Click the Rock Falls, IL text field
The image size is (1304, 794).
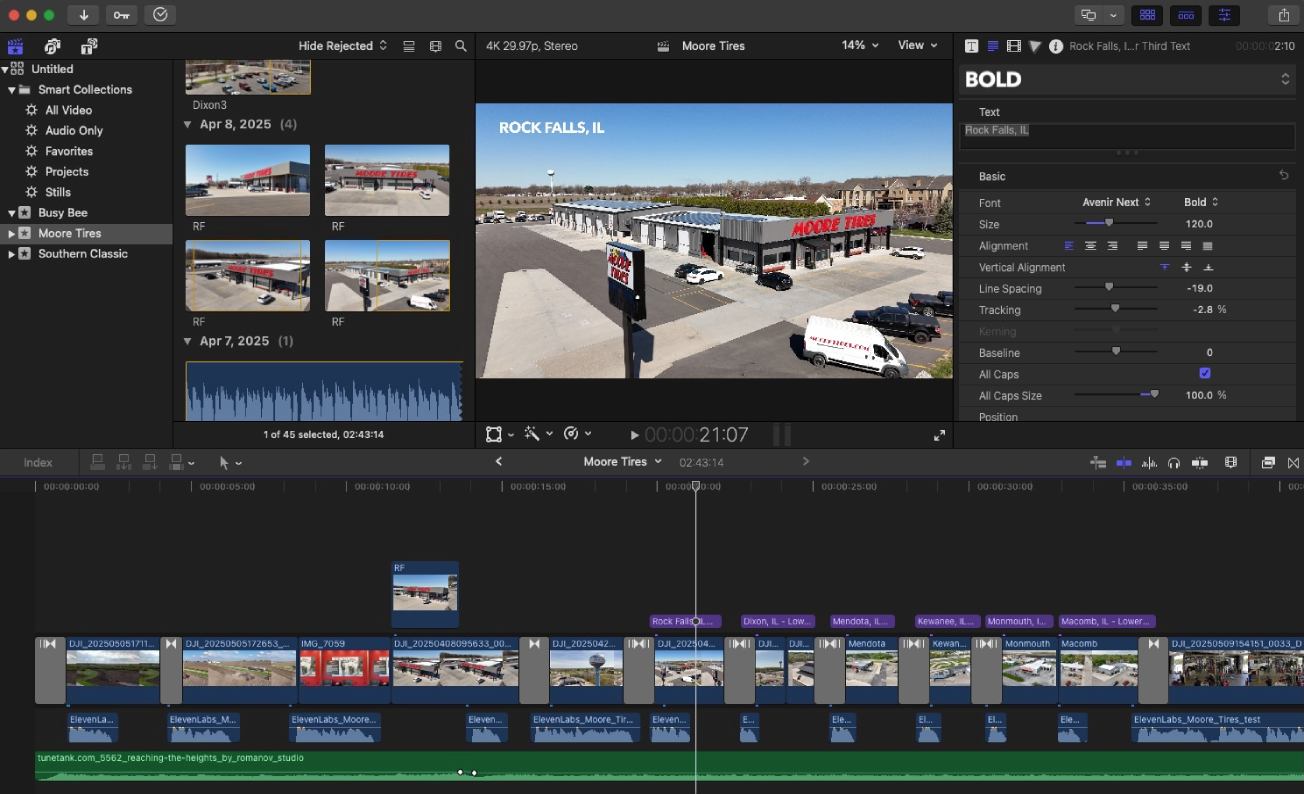click(1127, 136)
